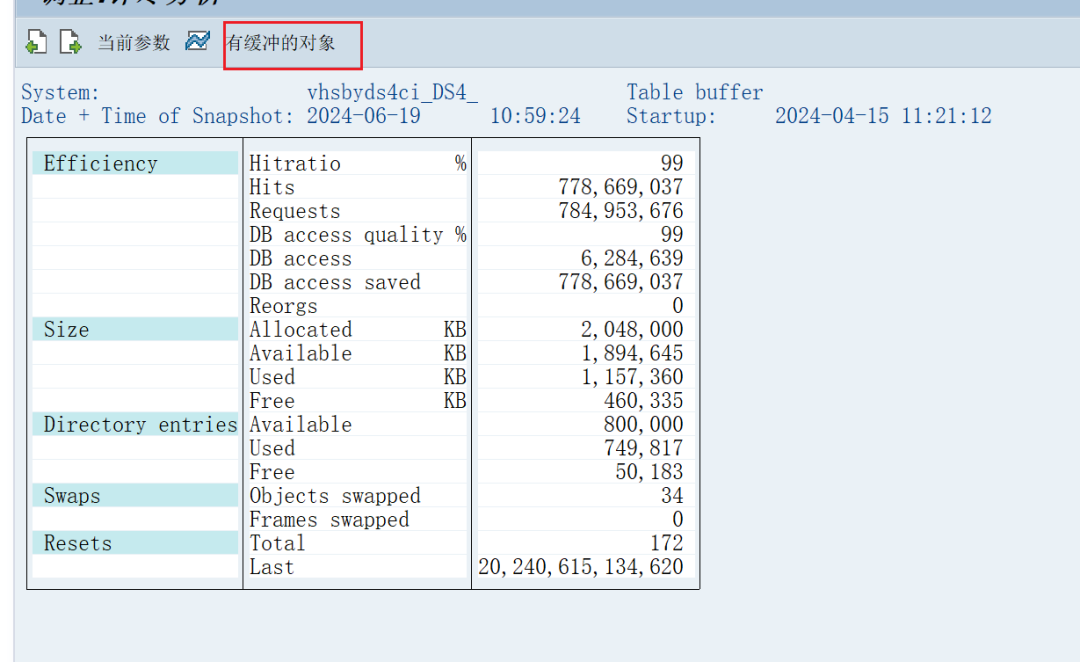The width and height of the screenshot is (1080, 662).
Task: Open 有缓冲的对象 buffered objects
Action: pos(281,43)
